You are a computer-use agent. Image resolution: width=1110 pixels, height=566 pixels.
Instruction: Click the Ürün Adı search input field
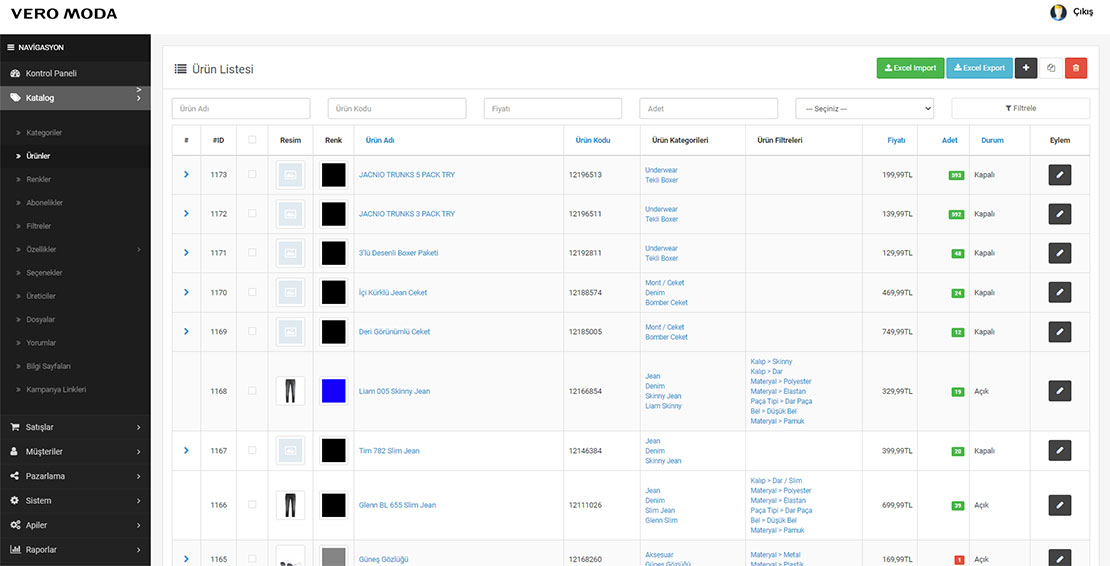[x=241, y=108]
